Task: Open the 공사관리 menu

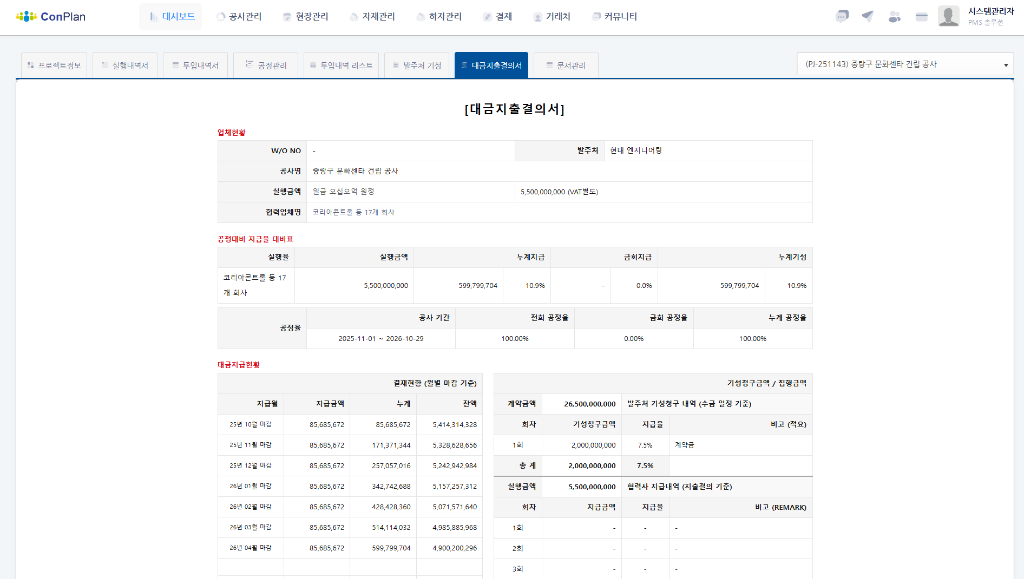Action: tap(239, 16)
